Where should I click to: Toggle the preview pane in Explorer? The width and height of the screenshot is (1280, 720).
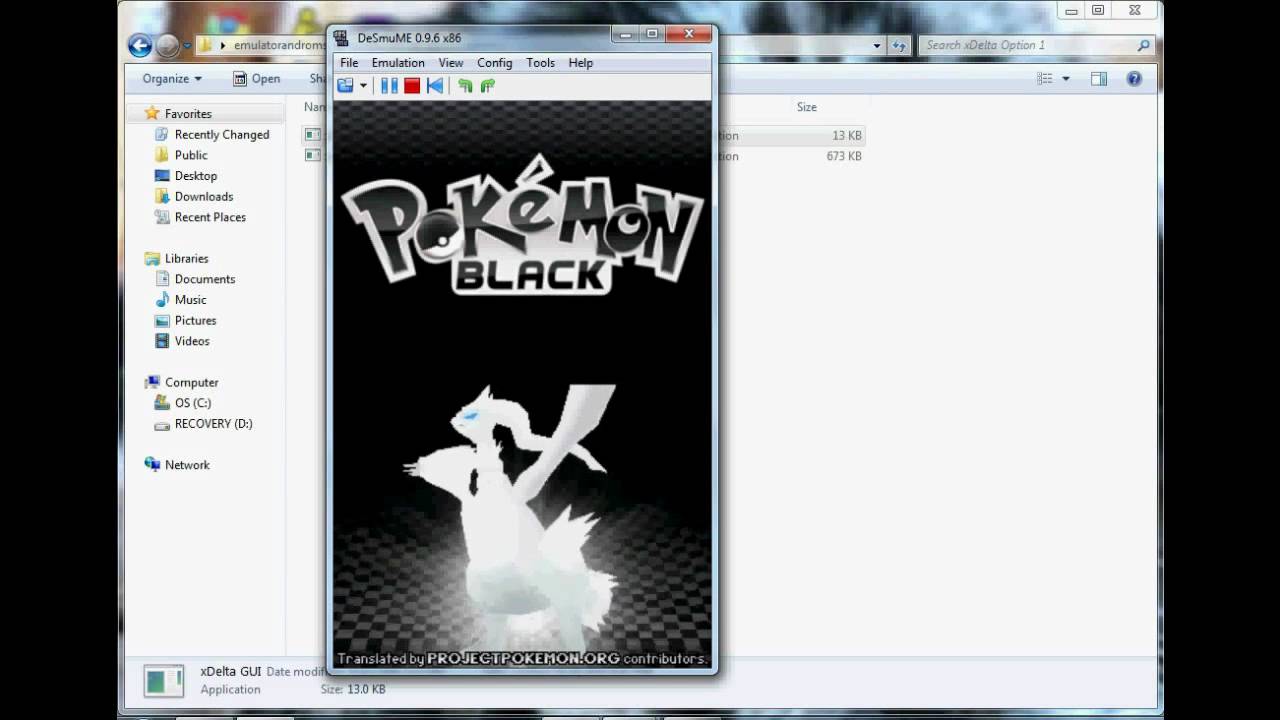(x=1099, y=78)
